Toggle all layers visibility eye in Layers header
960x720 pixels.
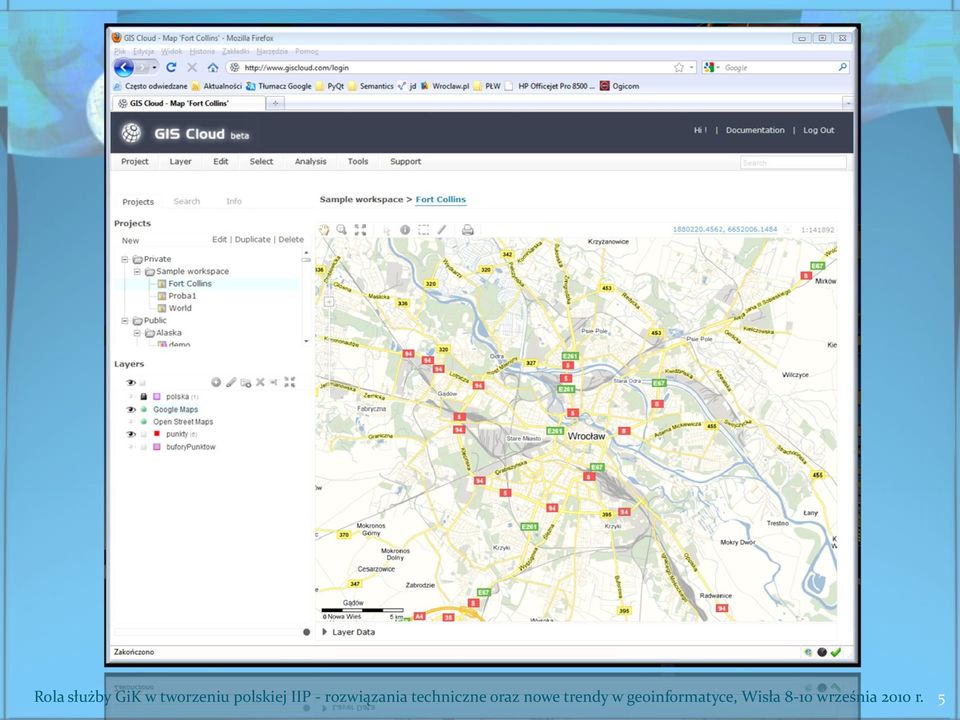(130, 383)
